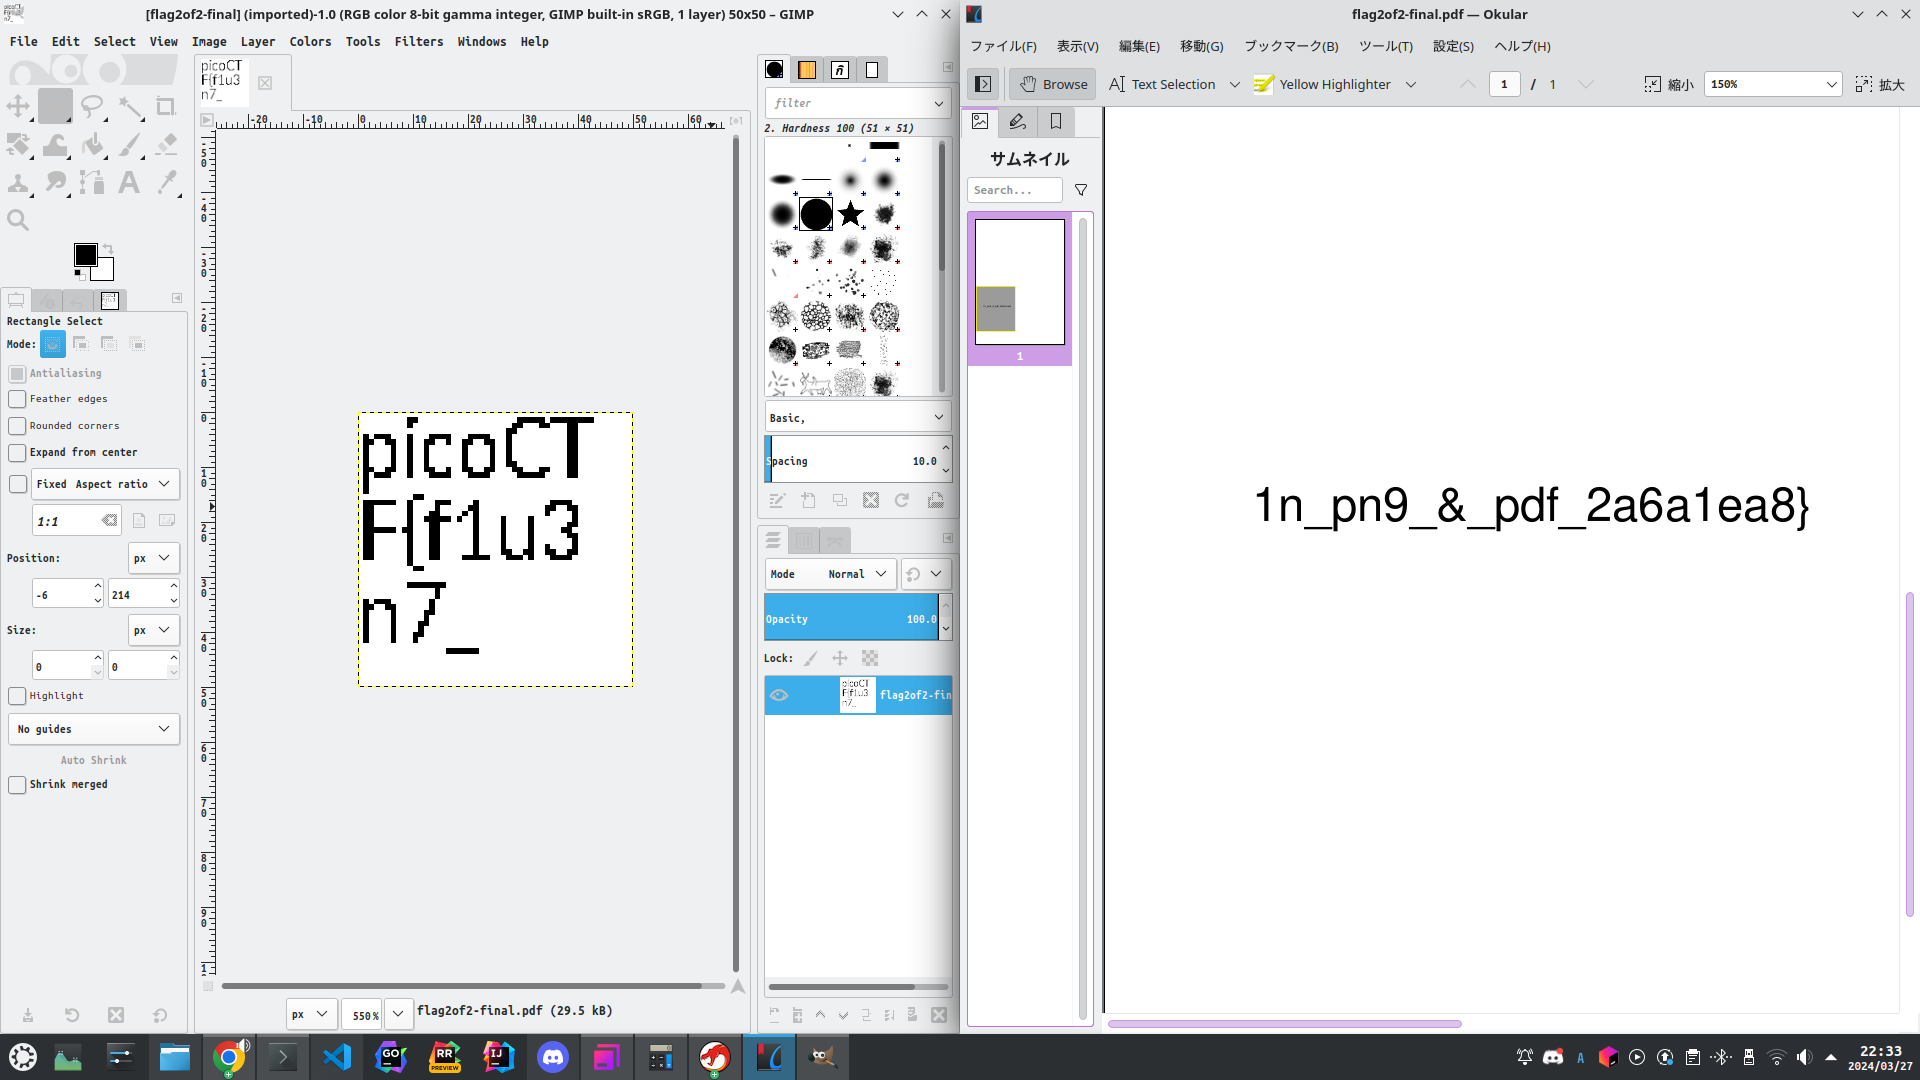Select the Eraser tool
The width and height of the screenshot is (1920, 1080).
167,145
